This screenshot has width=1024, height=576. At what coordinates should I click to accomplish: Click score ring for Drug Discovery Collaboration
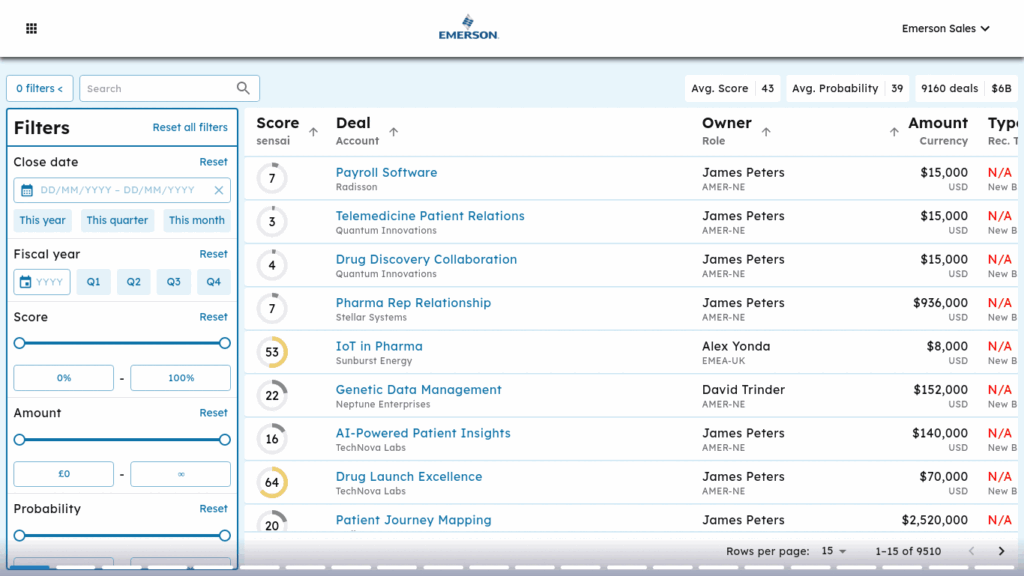[x=272, y=265]
